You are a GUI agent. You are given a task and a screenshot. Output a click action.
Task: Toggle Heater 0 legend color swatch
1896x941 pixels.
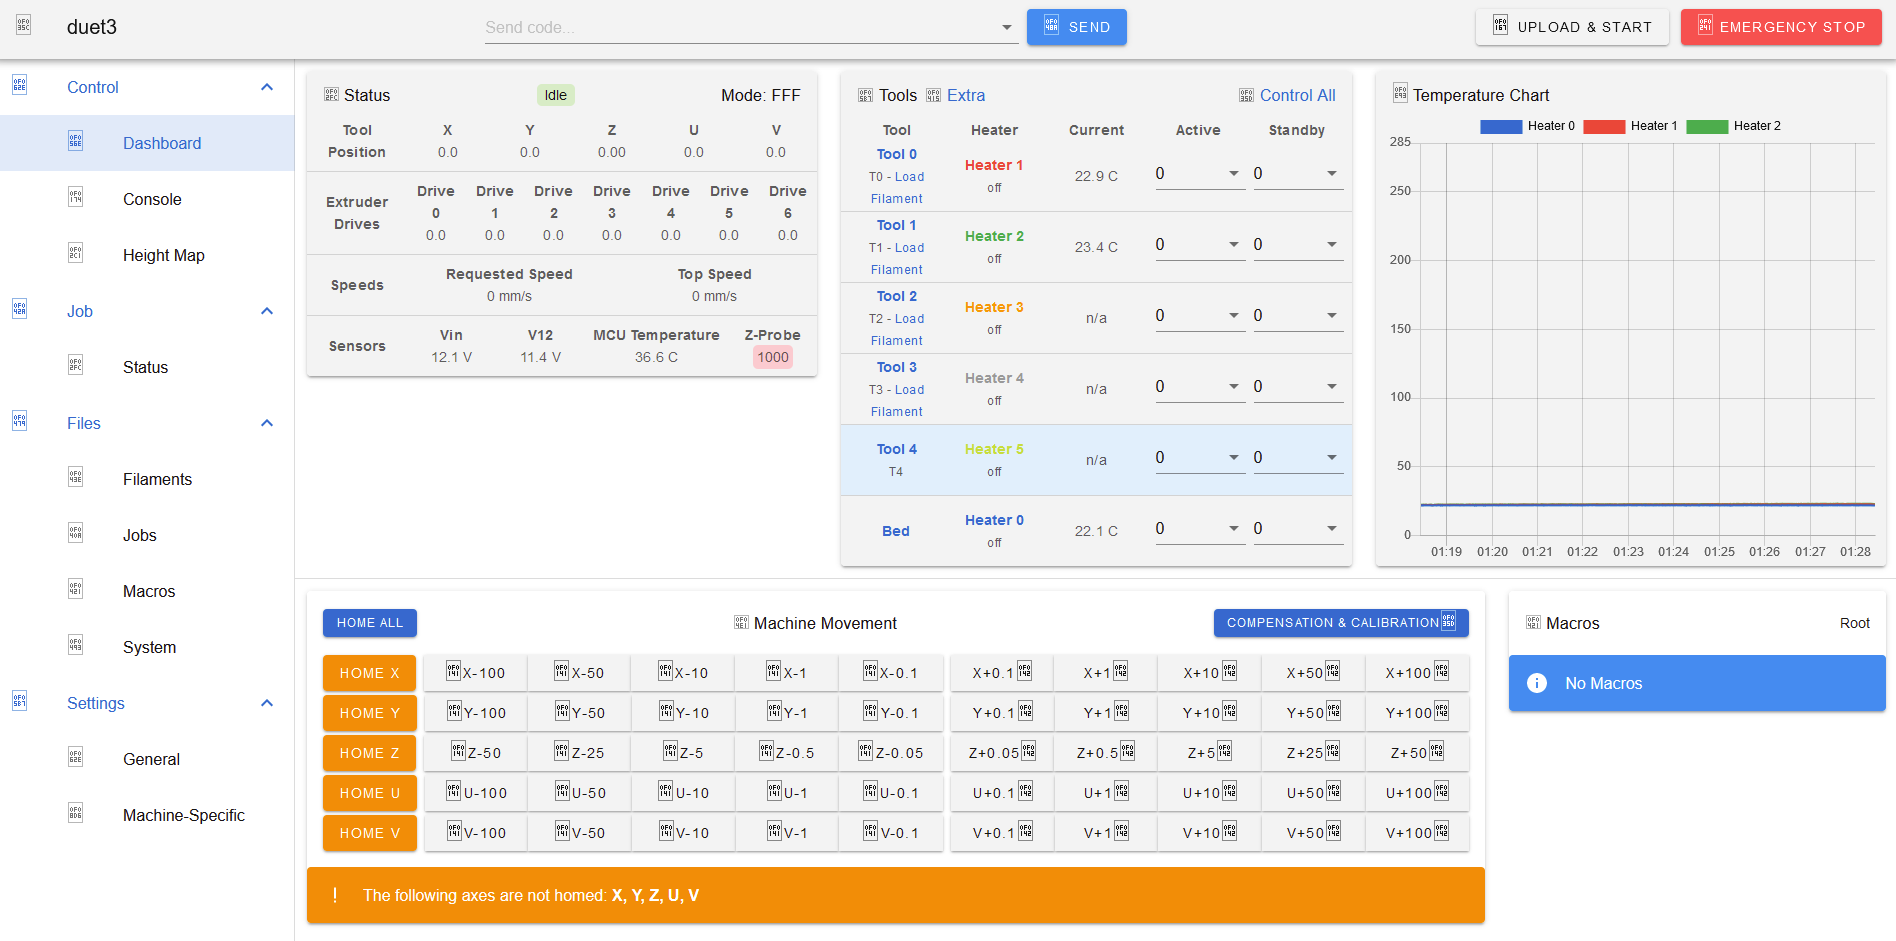click(1500, 126)
